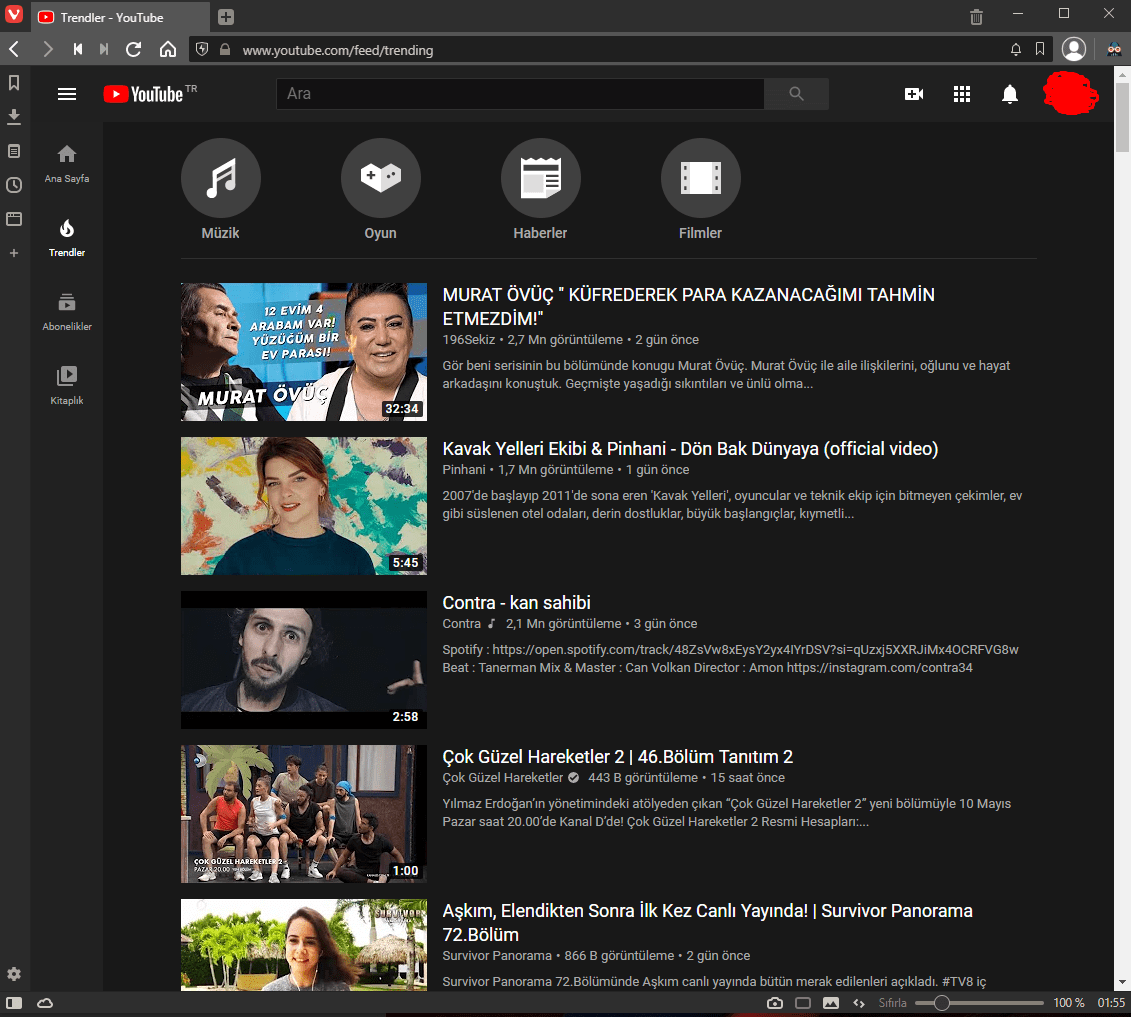Open the video creation camera icon

tap(913, 93)
